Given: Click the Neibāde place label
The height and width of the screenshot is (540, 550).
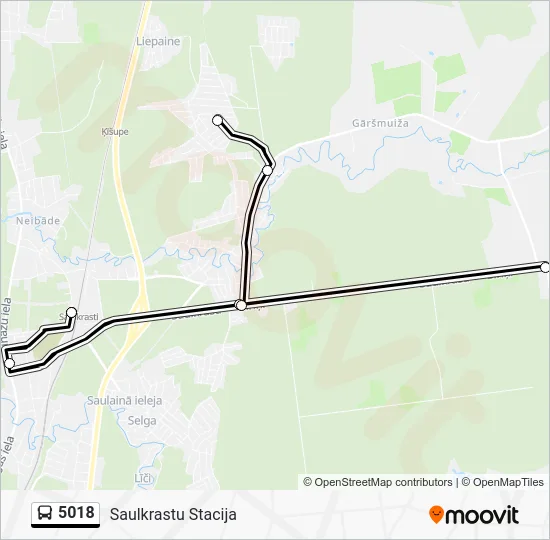Looking at the screenshot, I should click(38, 221).
